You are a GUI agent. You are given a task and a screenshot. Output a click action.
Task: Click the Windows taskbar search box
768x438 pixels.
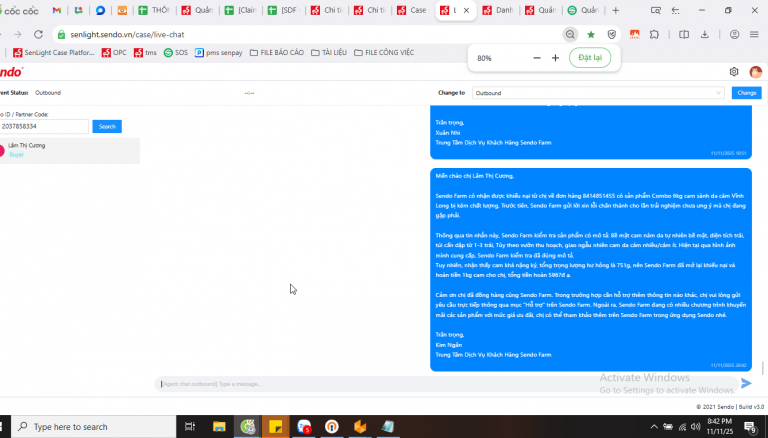[94, 427]
